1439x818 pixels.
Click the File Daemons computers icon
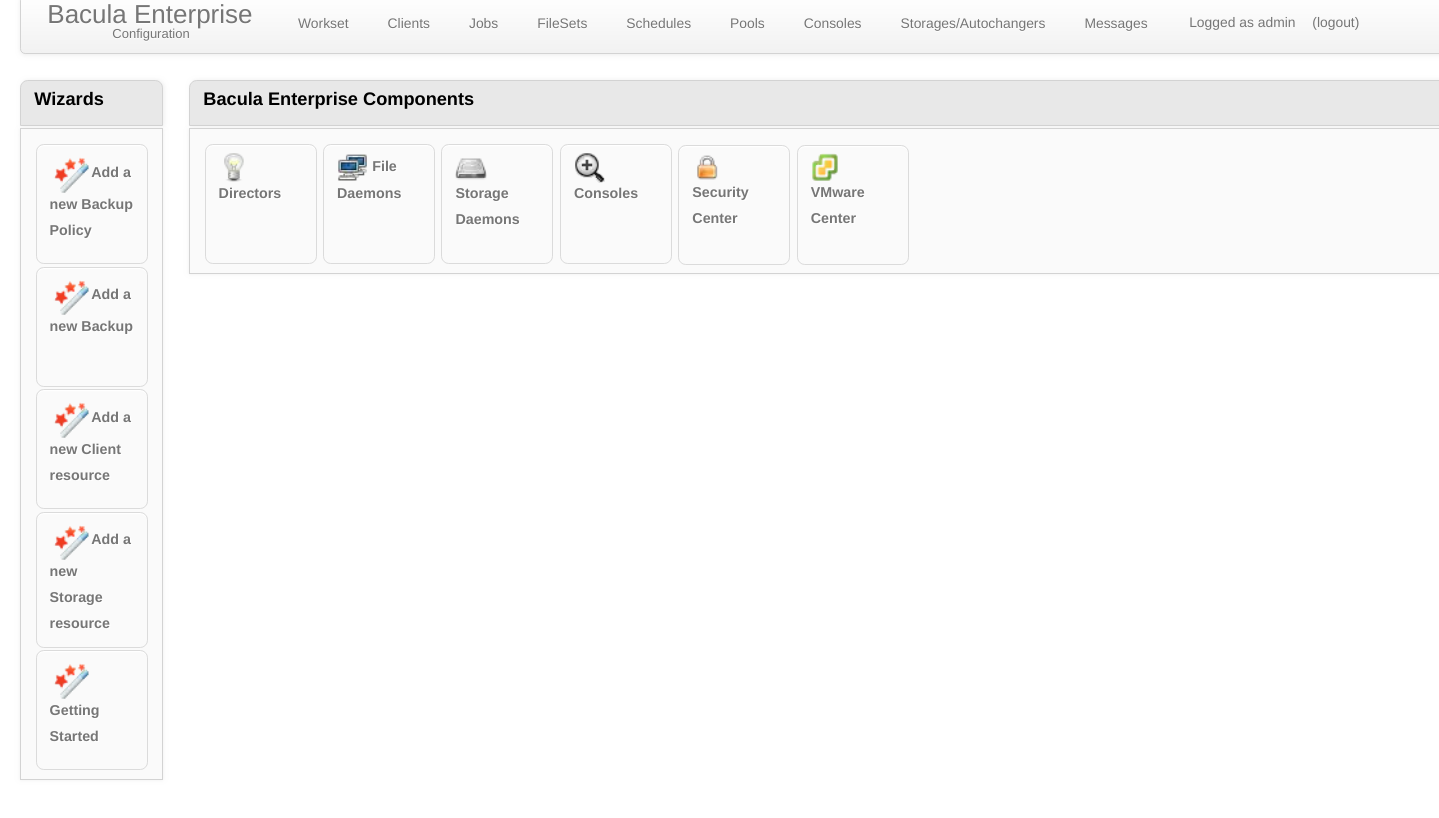[x=352, y=167]
